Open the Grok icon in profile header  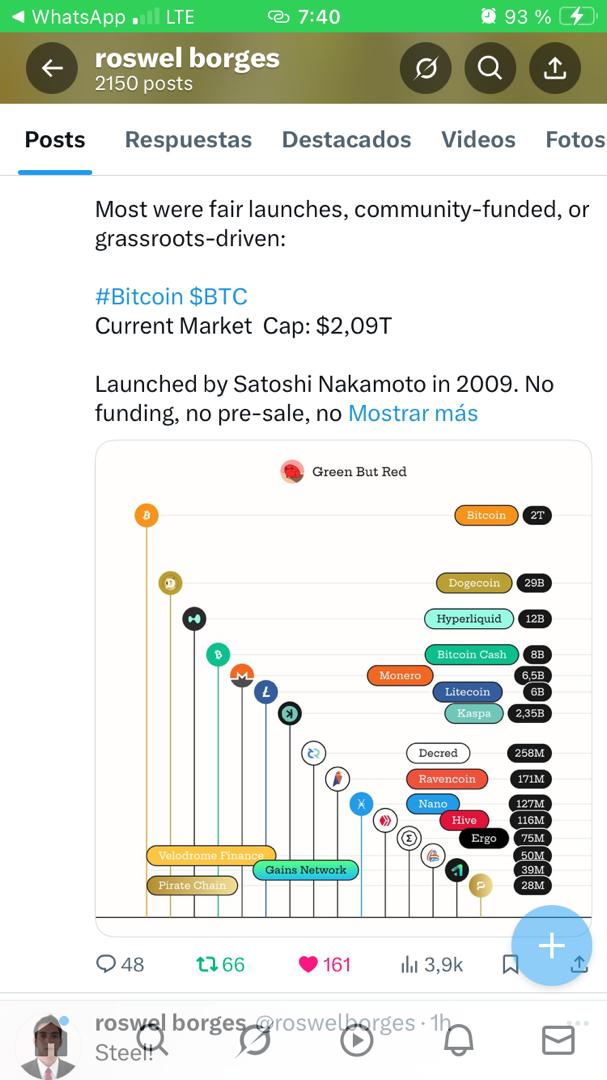(426, 68)
